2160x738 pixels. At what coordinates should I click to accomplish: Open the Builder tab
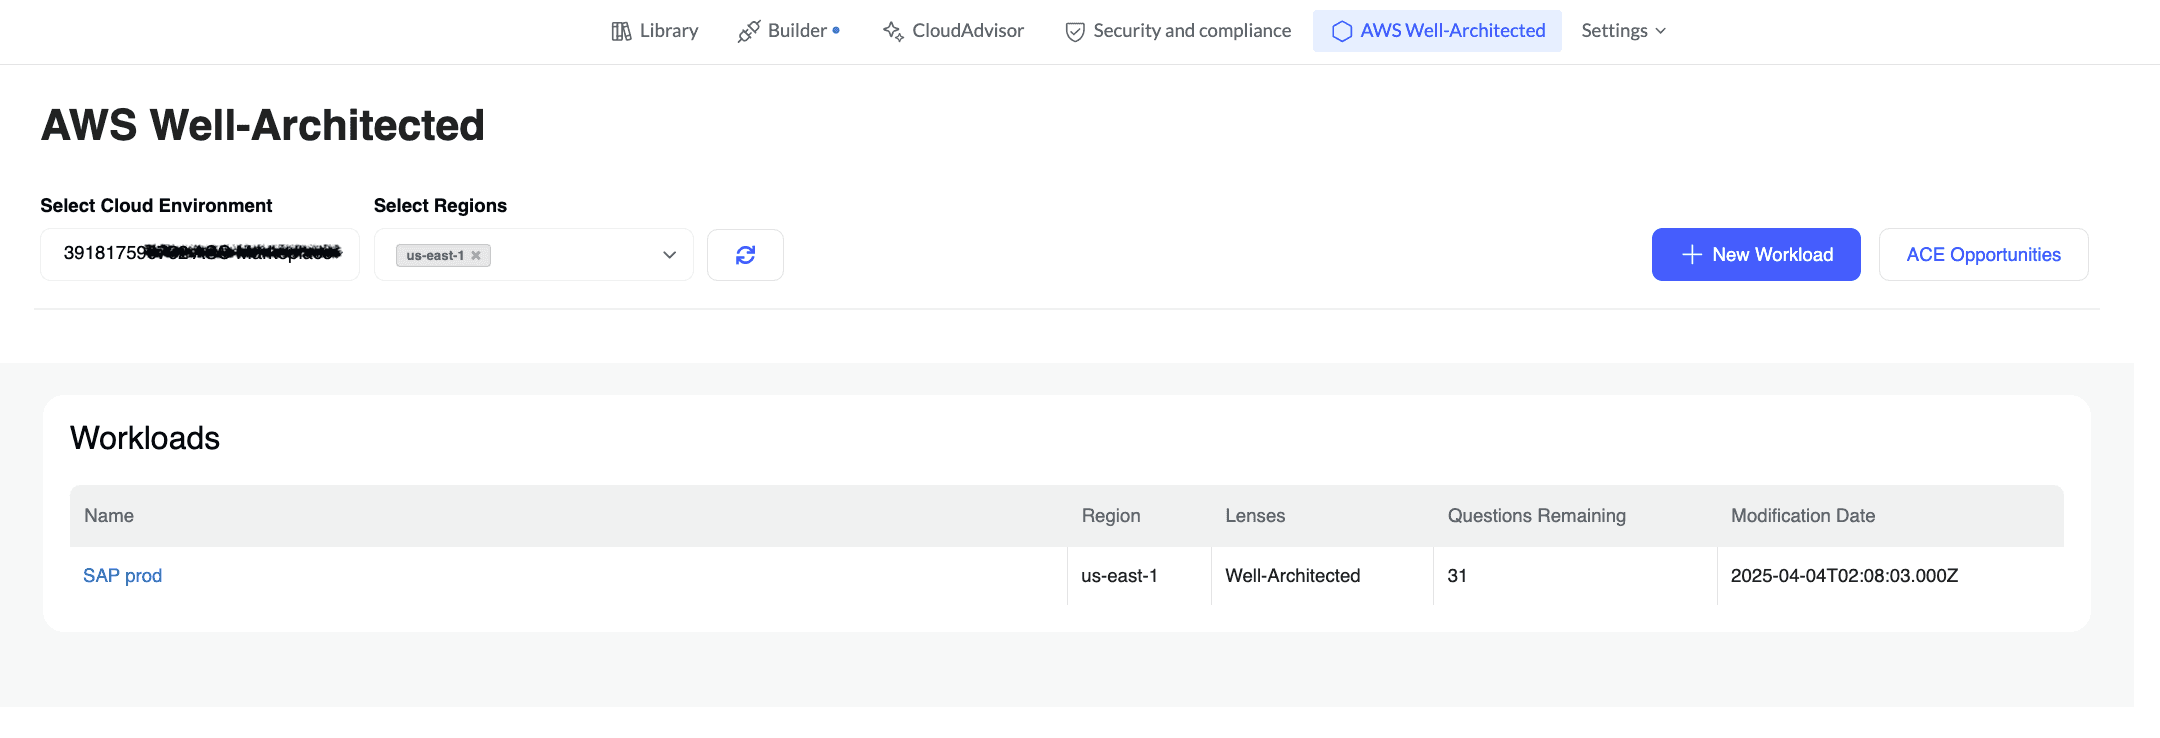pos(789,31)
